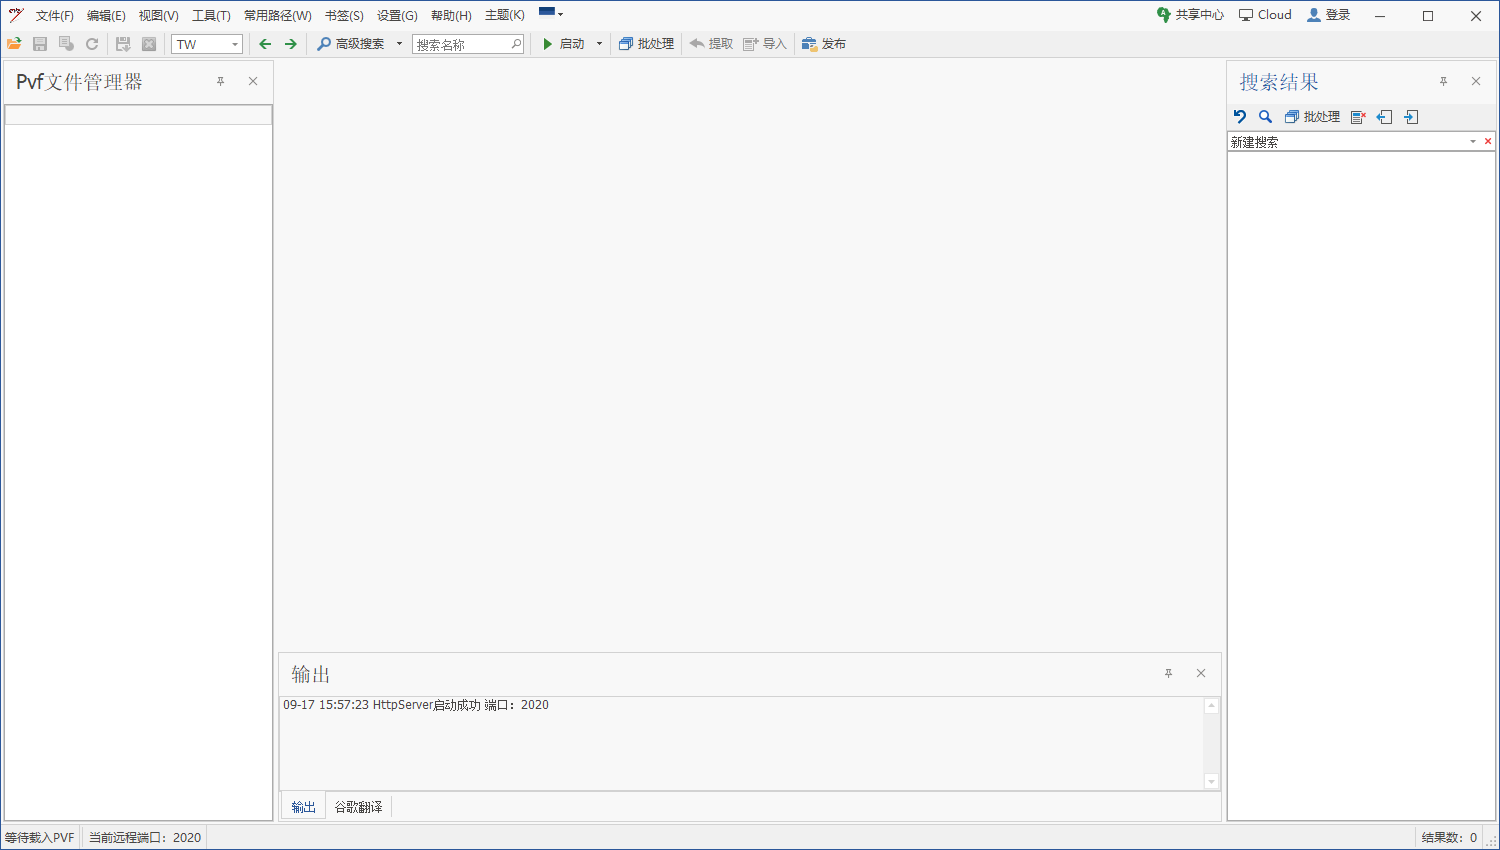
Task: Click the green back arrow
Action: (265, 44)
